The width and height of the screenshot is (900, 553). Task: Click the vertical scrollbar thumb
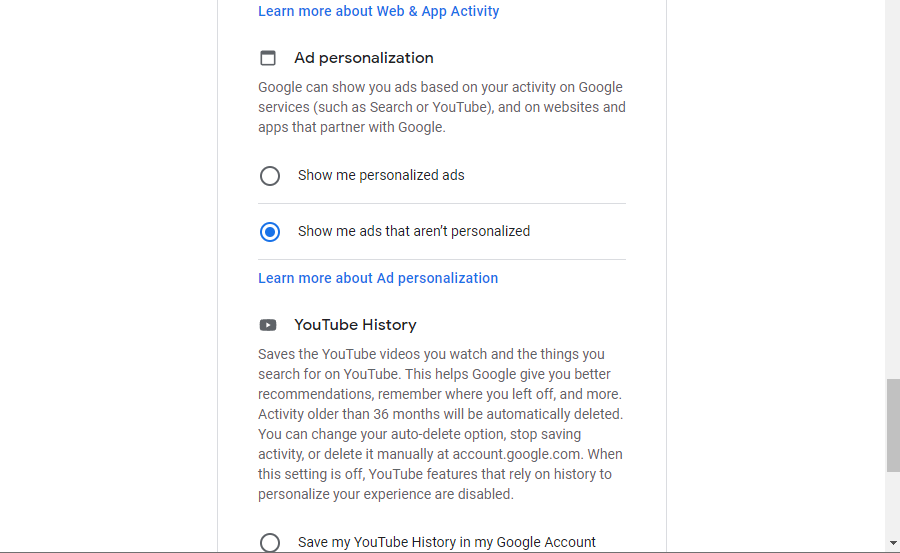pyautogui.click(x=892, y=425)
